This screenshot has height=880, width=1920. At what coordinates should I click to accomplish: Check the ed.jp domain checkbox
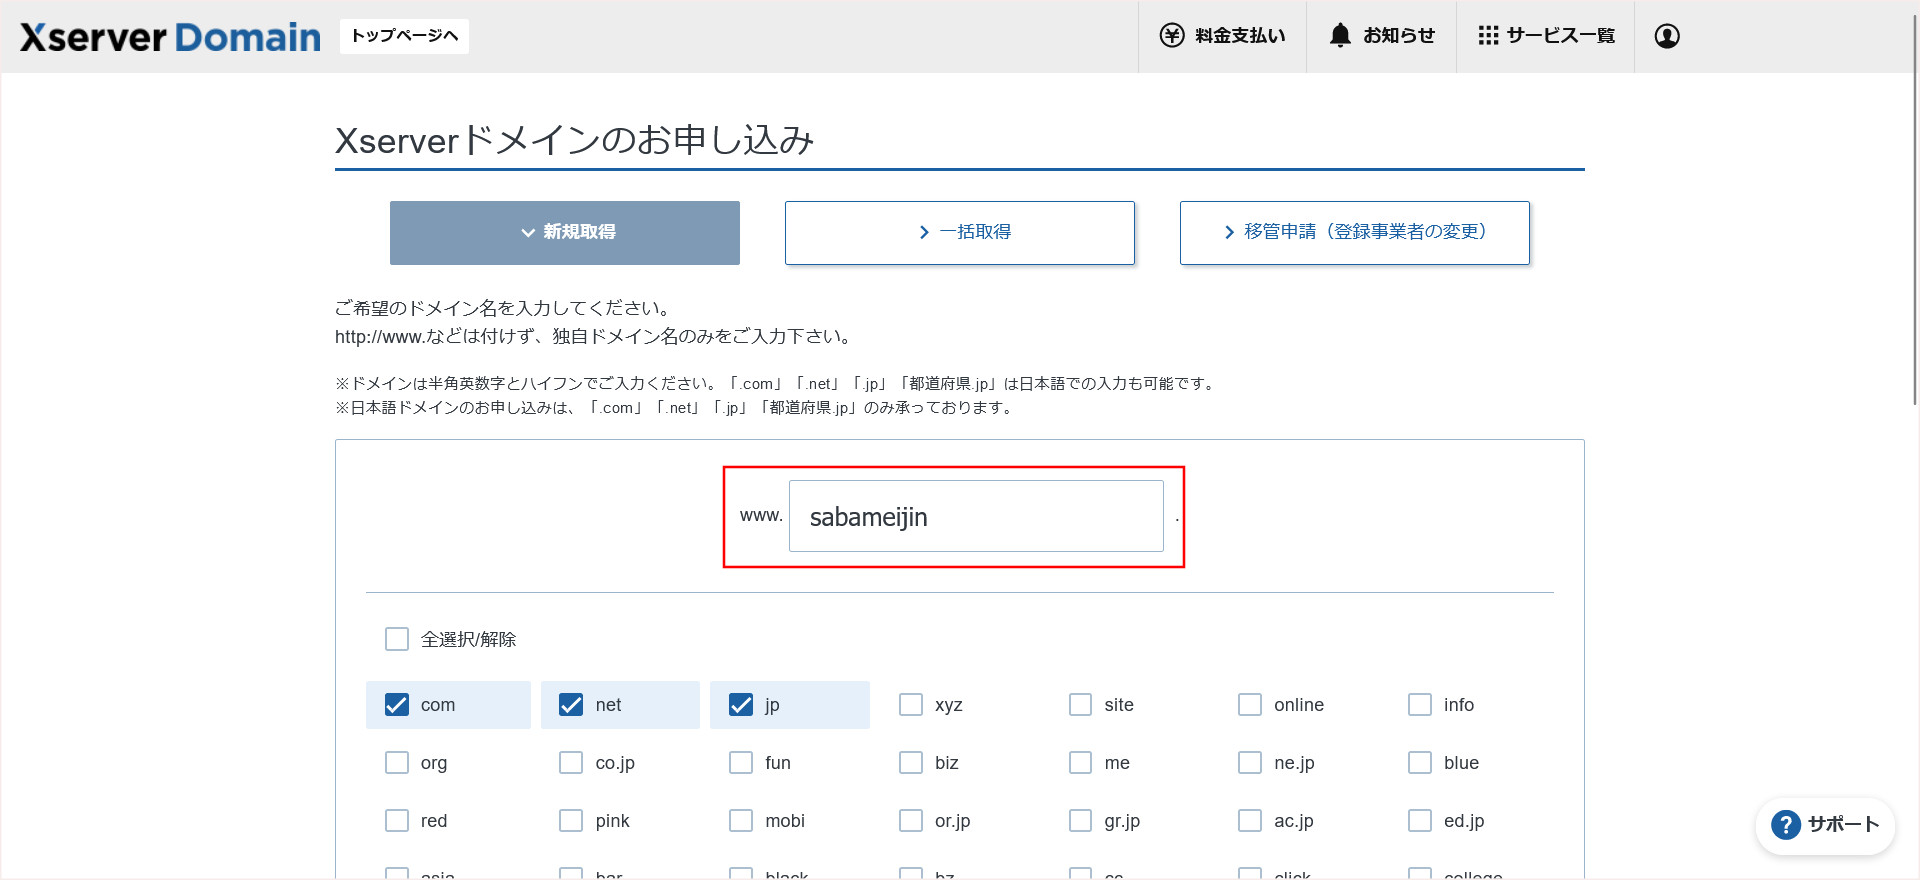[x=1420, y=821]
